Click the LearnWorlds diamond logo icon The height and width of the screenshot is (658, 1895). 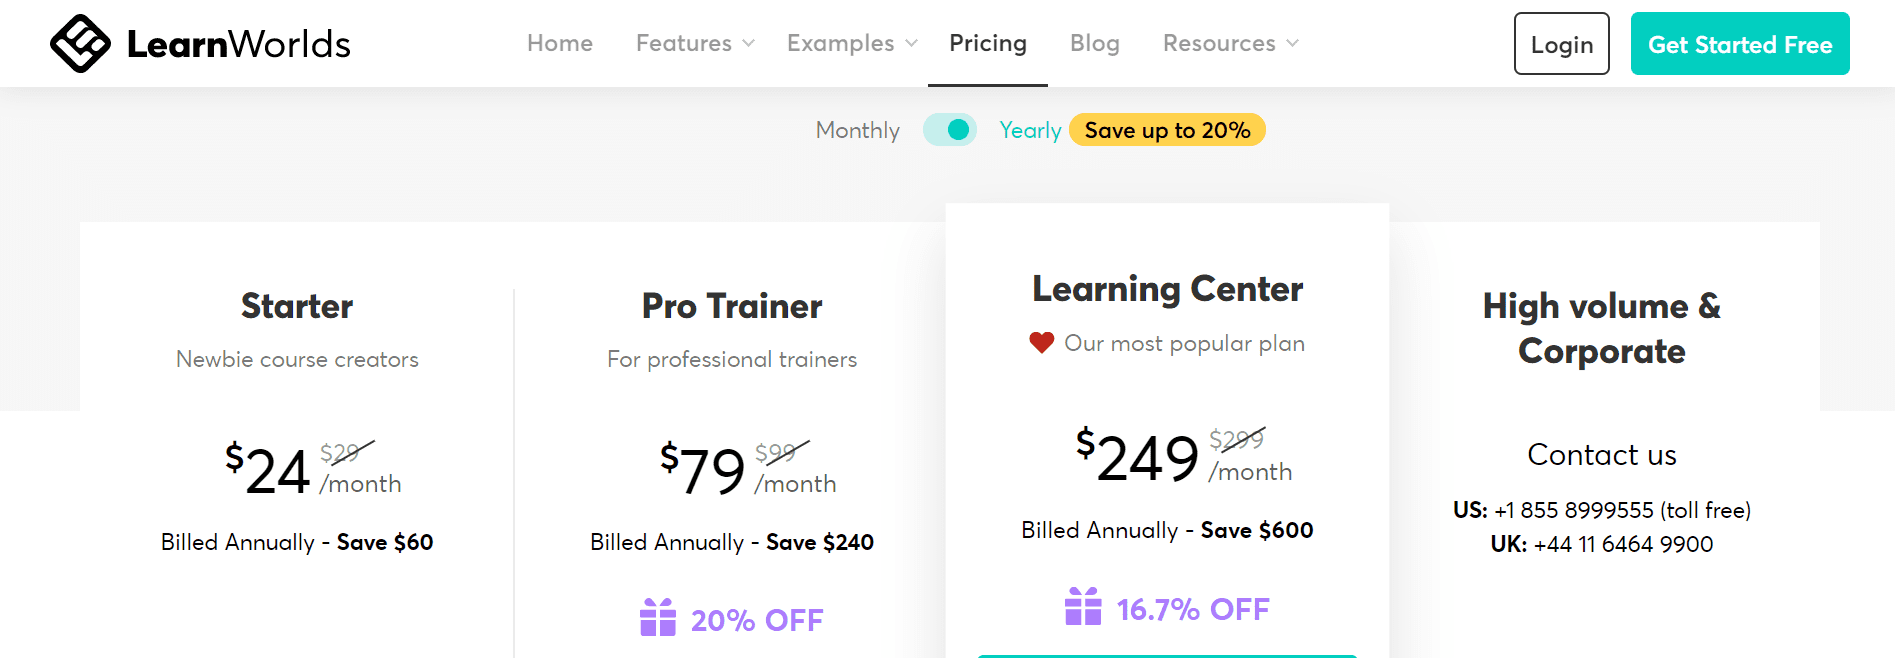(80, 43)
